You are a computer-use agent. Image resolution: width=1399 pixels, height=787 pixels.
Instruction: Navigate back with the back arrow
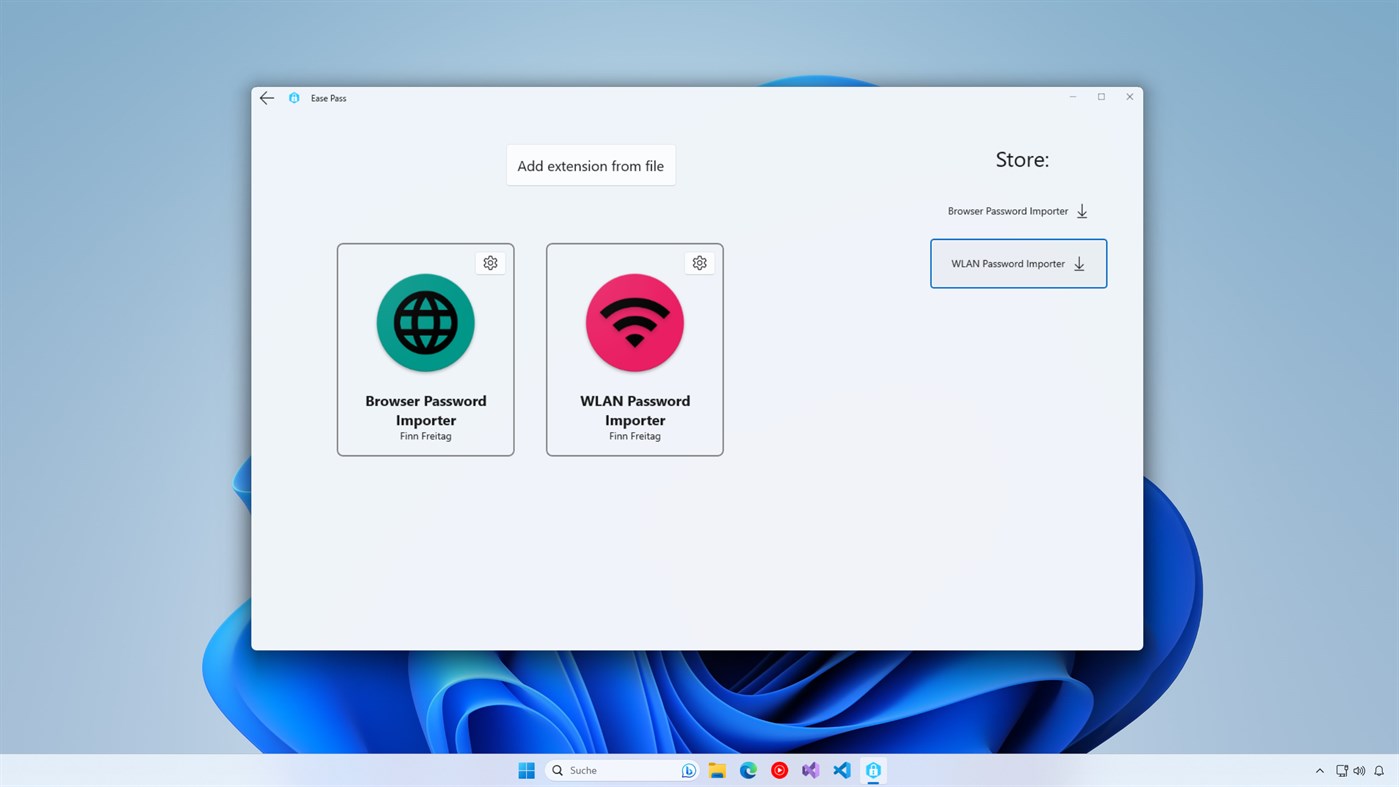[266, 97]
